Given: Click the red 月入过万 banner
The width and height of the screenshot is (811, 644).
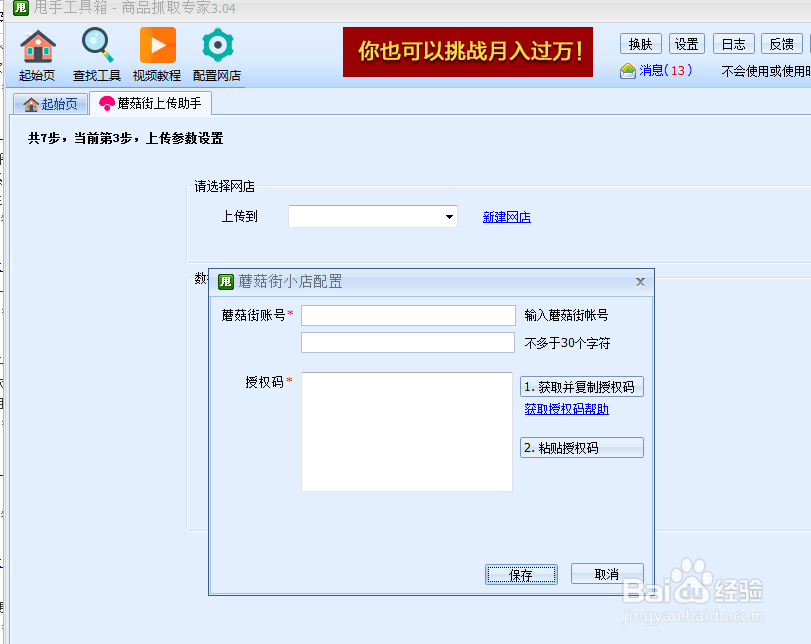Looking at the screenshot, I should coord(468,52).
